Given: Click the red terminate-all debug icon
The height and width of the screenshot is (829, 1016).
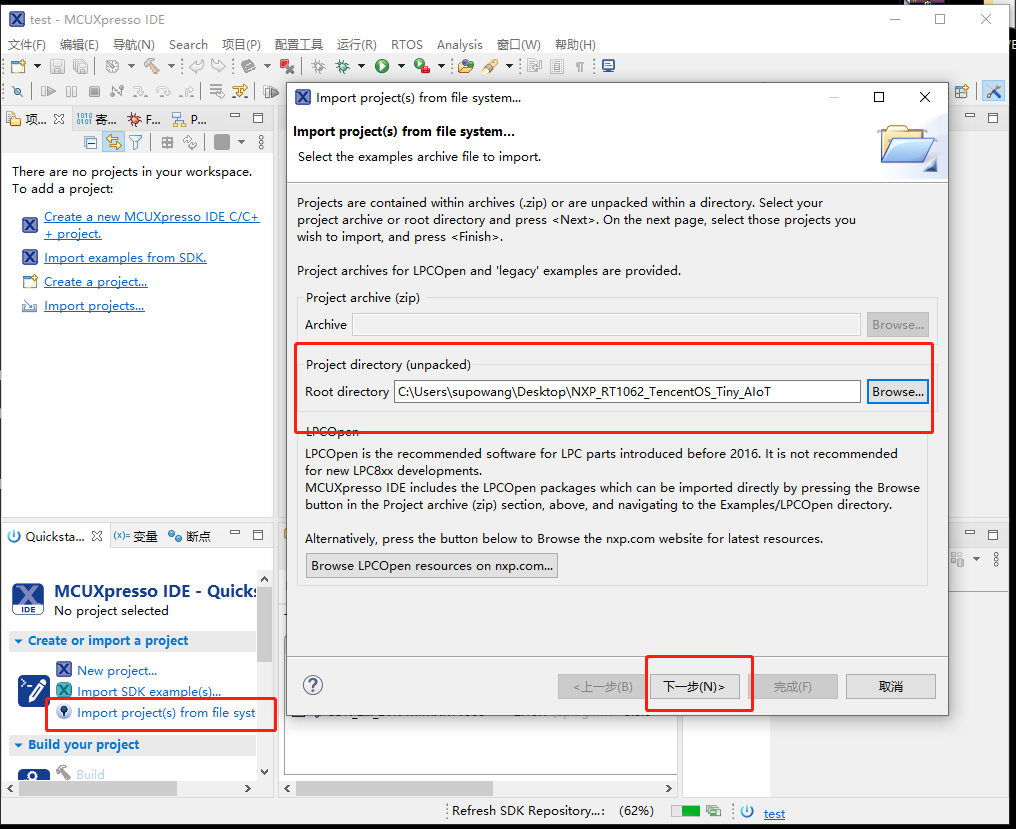Looking at the screenshot, I should [286, 66].
